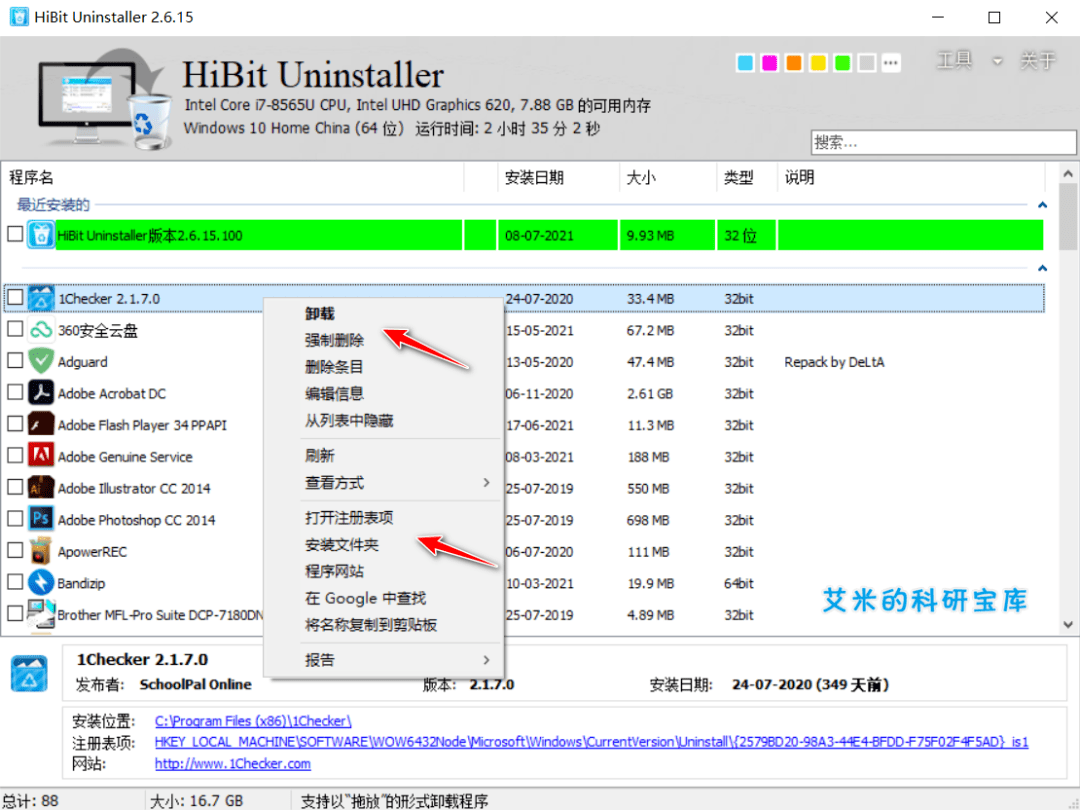This screenshot has width=1080, height=810.
Task: Click the Adobe Illustrator CC 2014 icon
Action: [41, 488]
